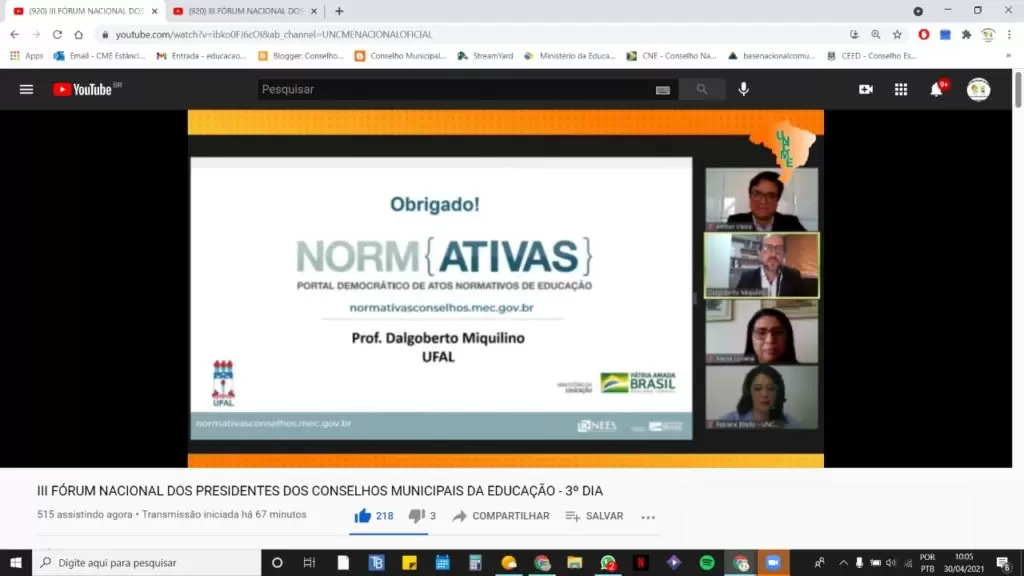Open the YouTube account avatar menu

(x=978, y=89)
